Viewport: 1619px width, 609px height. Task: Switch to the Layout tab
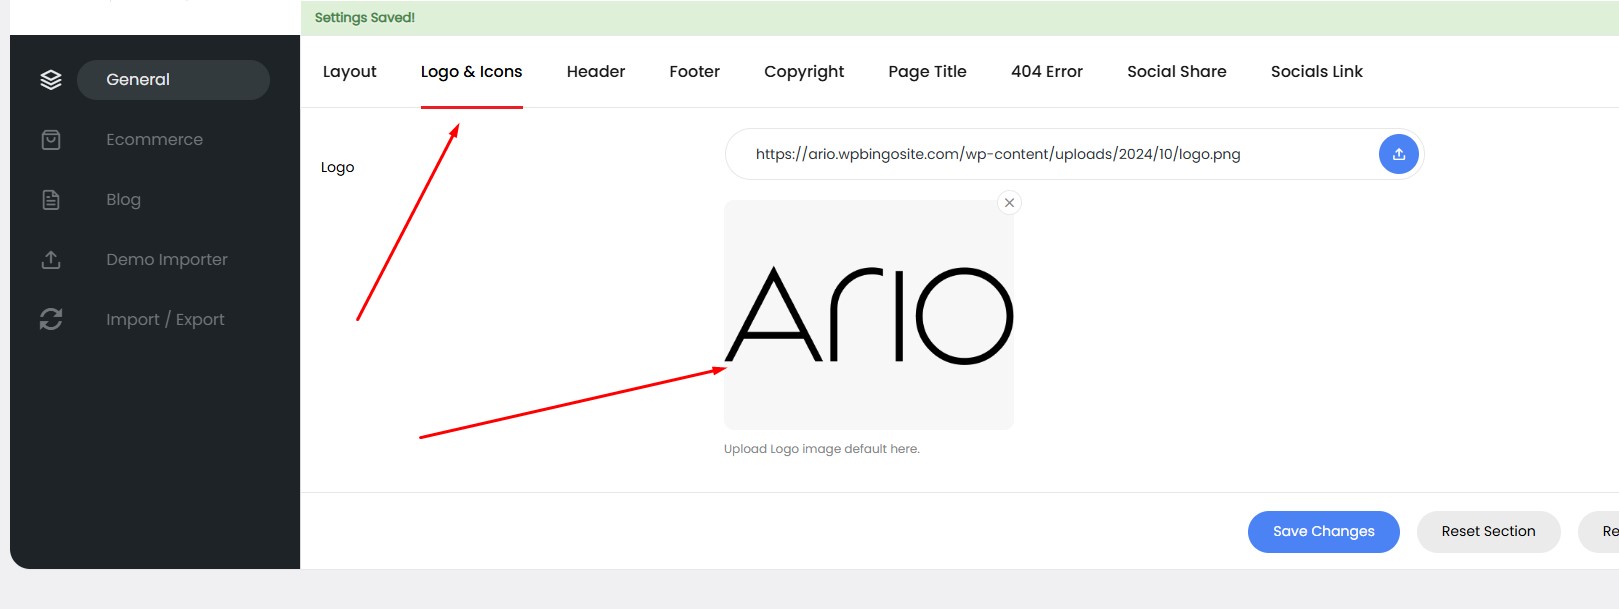click(x=349, y=72)
